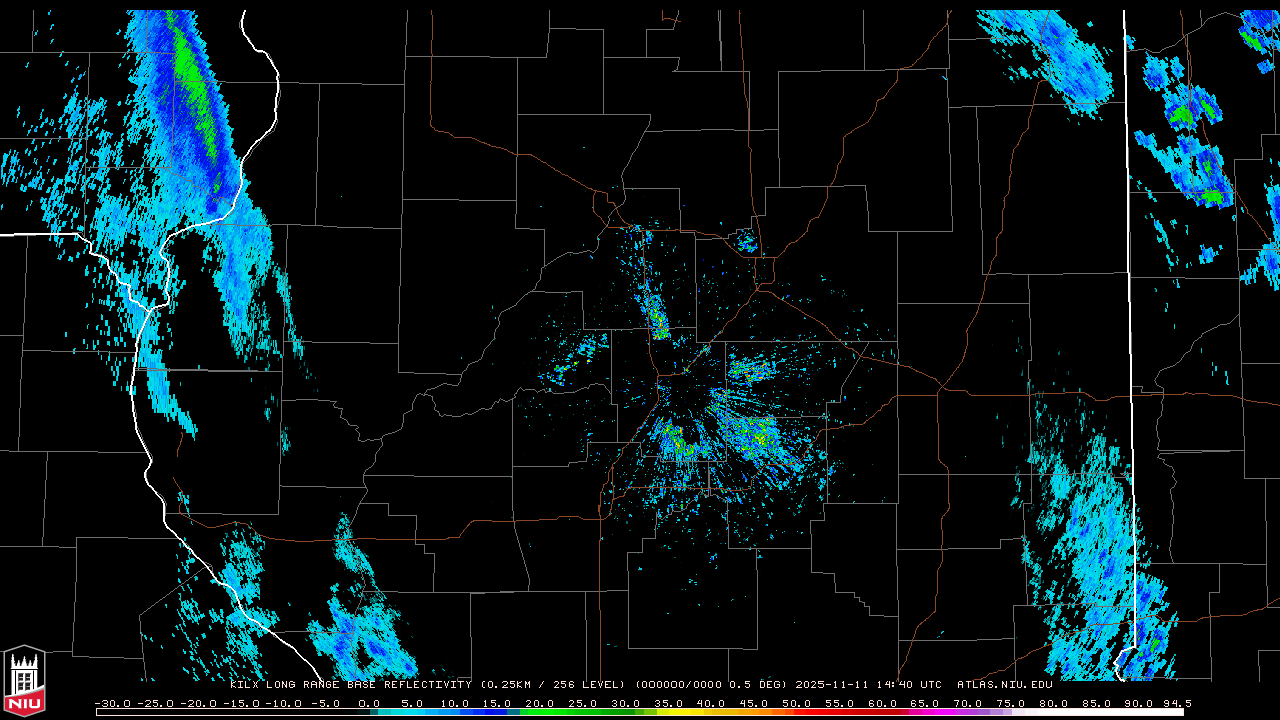The image size is (1280, 720).
Task: Click the "80.0" scale label
Action: [x=1055, y=703]
